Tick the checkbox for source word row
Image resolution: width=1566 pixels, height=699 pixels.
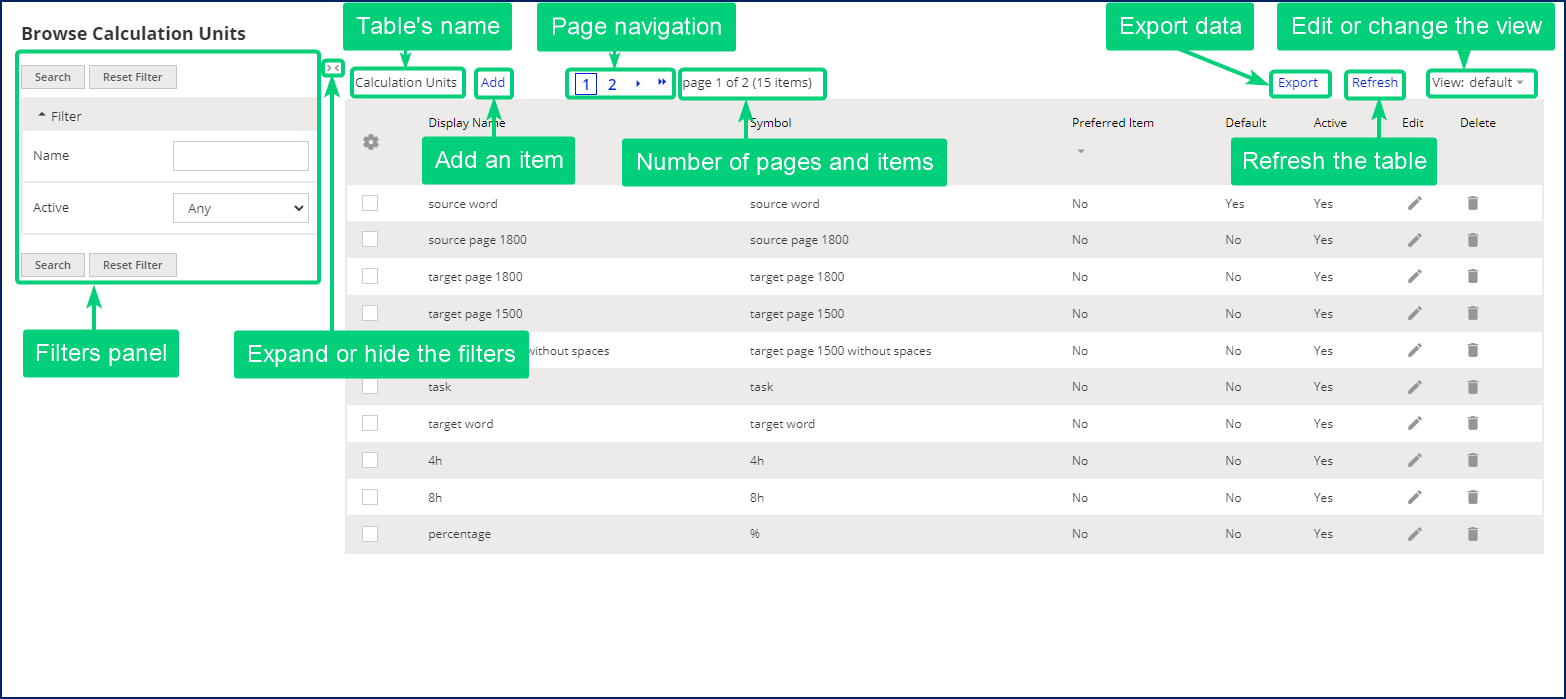click(x=370, y=203)
